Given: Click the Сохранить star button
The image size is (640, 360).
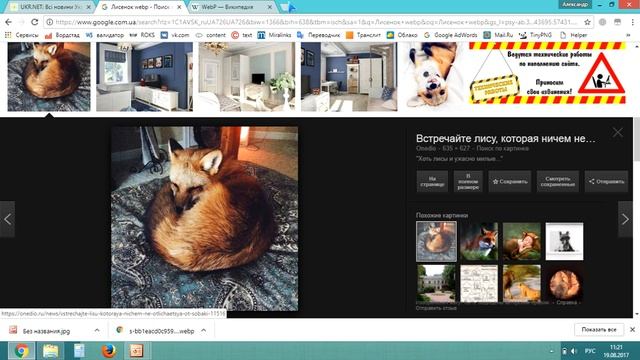Looking at the screenshot, I should [510, 181].
